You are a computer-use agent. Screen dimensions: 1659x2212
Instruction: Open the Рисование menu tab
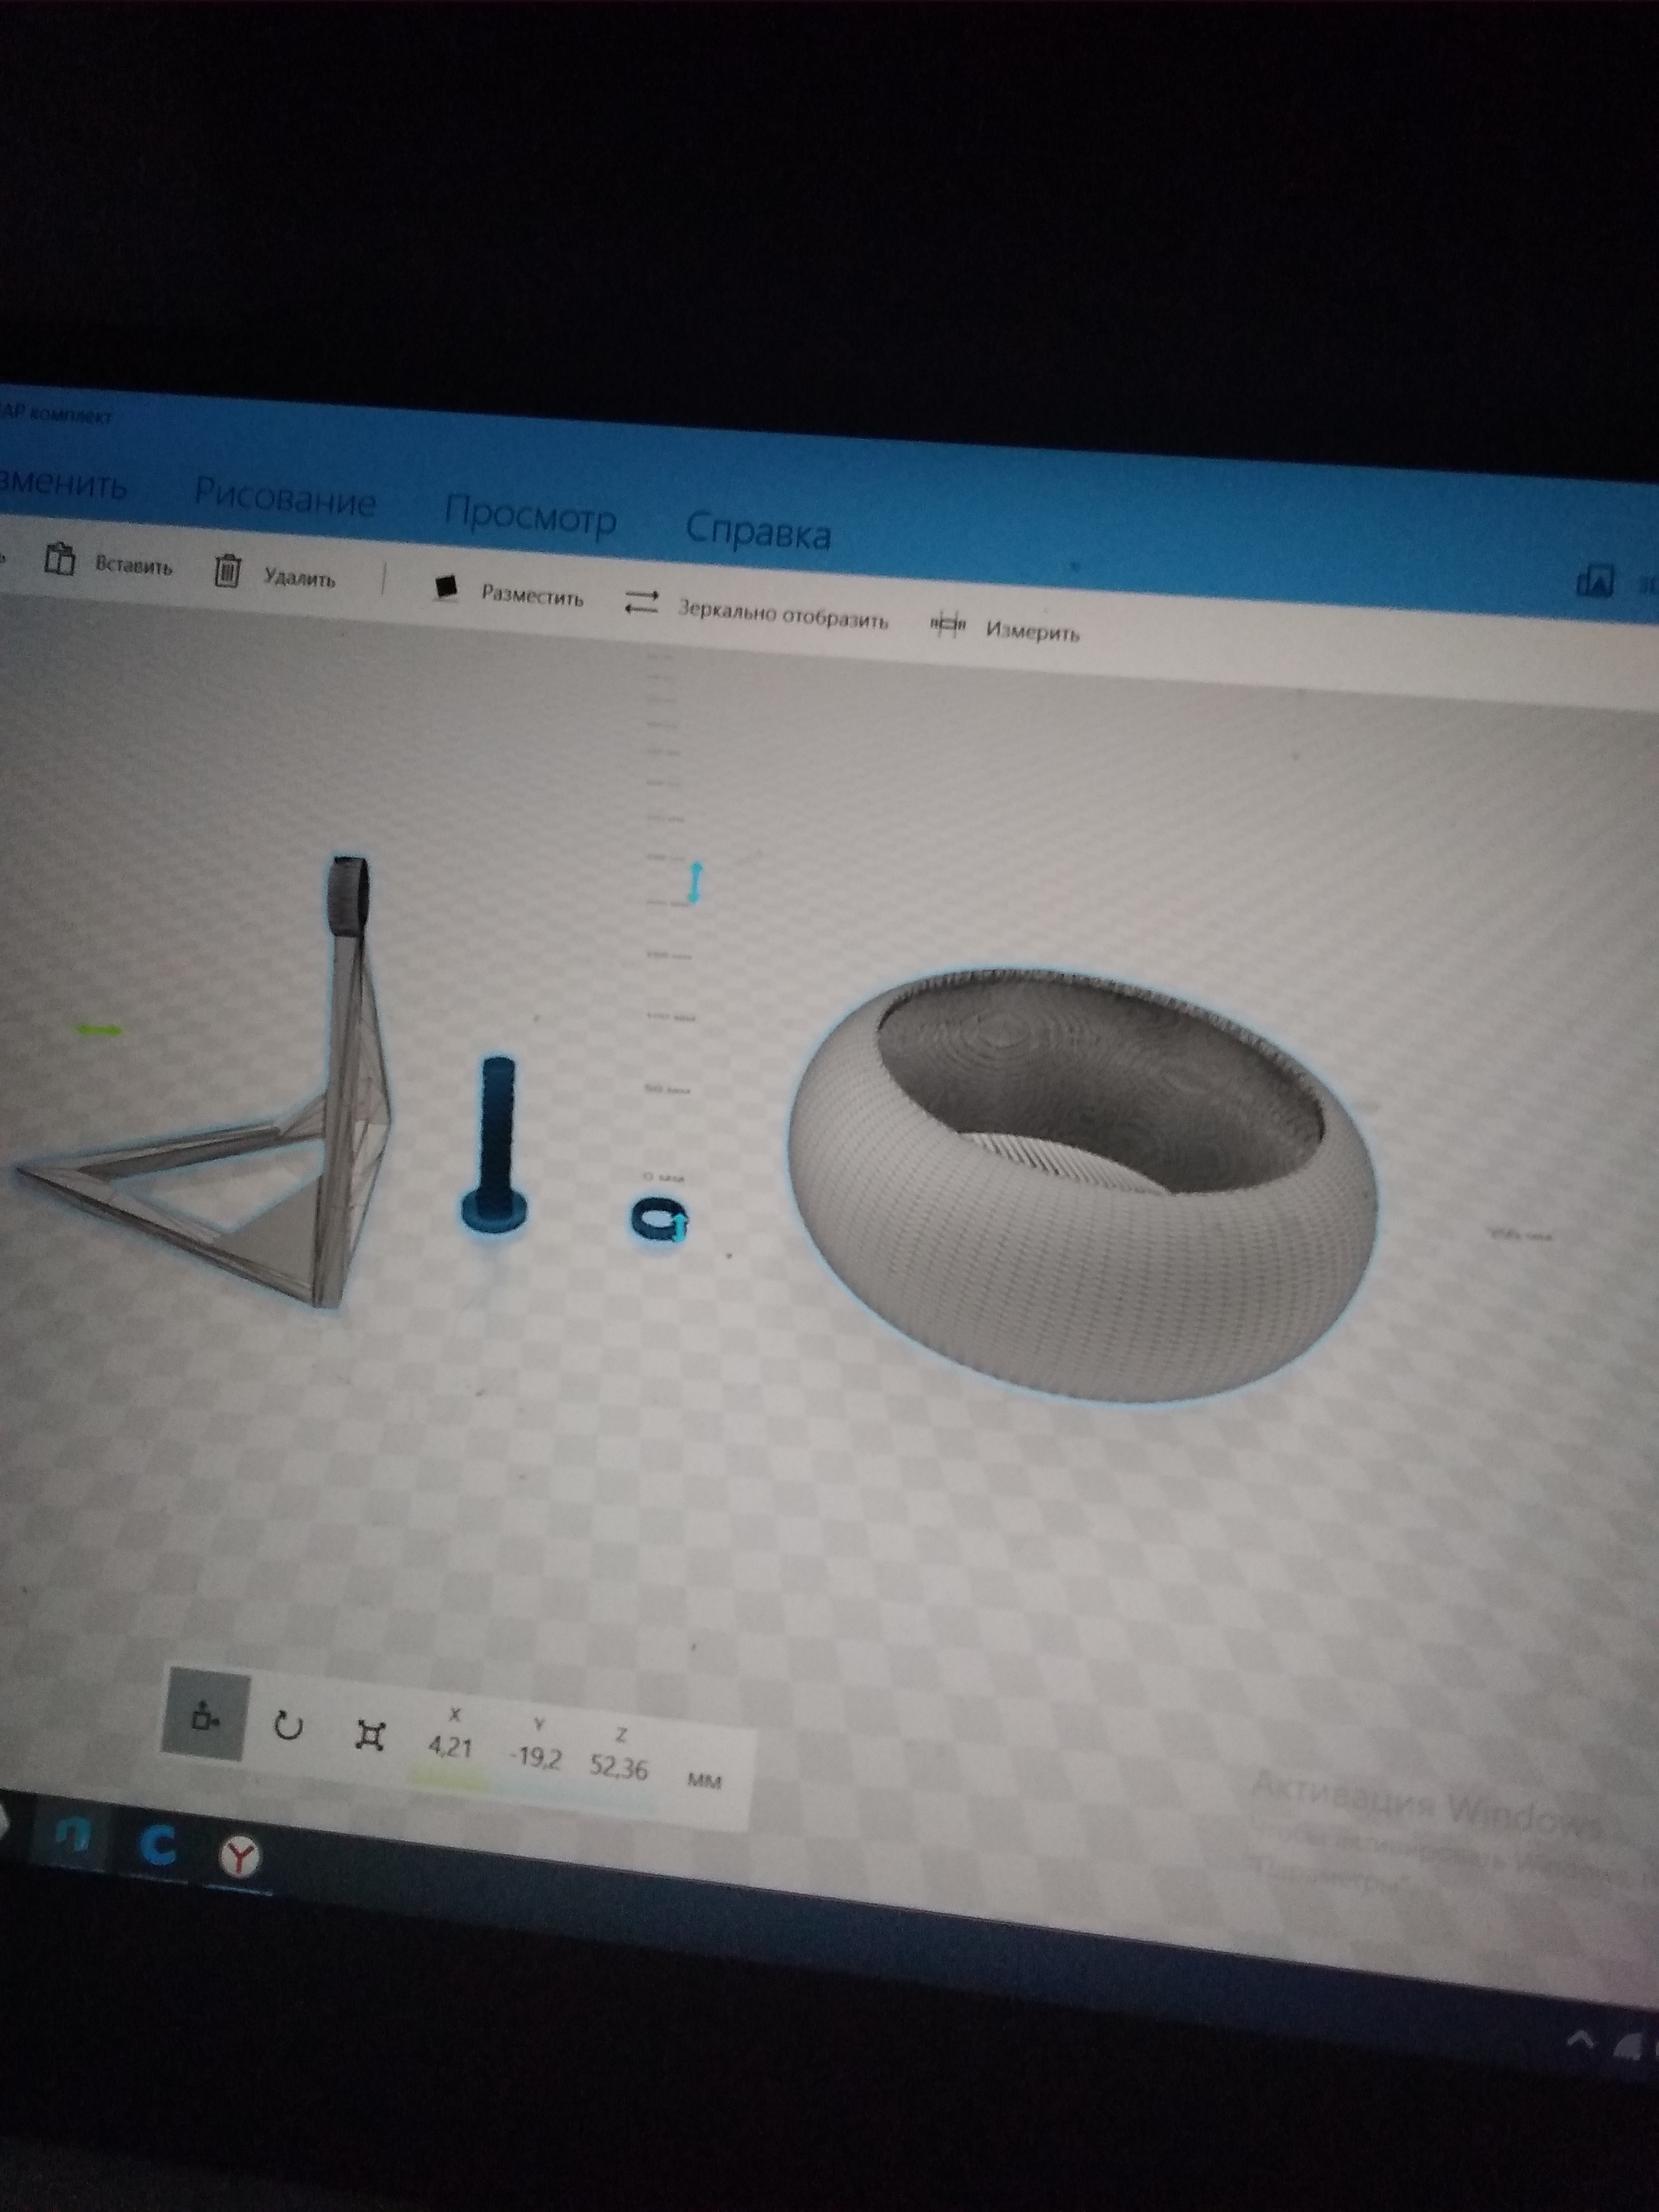(x=285, y=497)
